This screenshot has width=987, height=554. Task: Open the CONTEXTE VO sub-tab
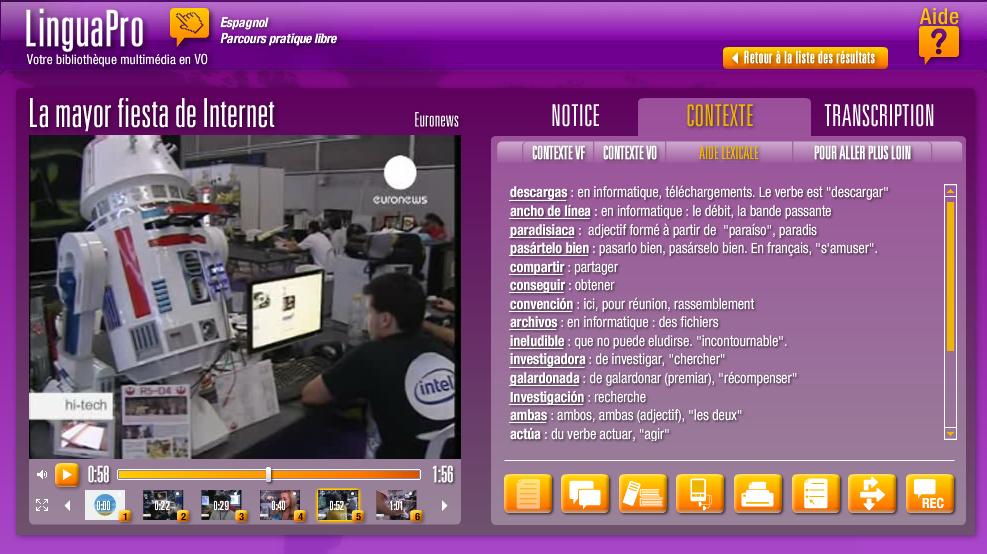[630, 153]
